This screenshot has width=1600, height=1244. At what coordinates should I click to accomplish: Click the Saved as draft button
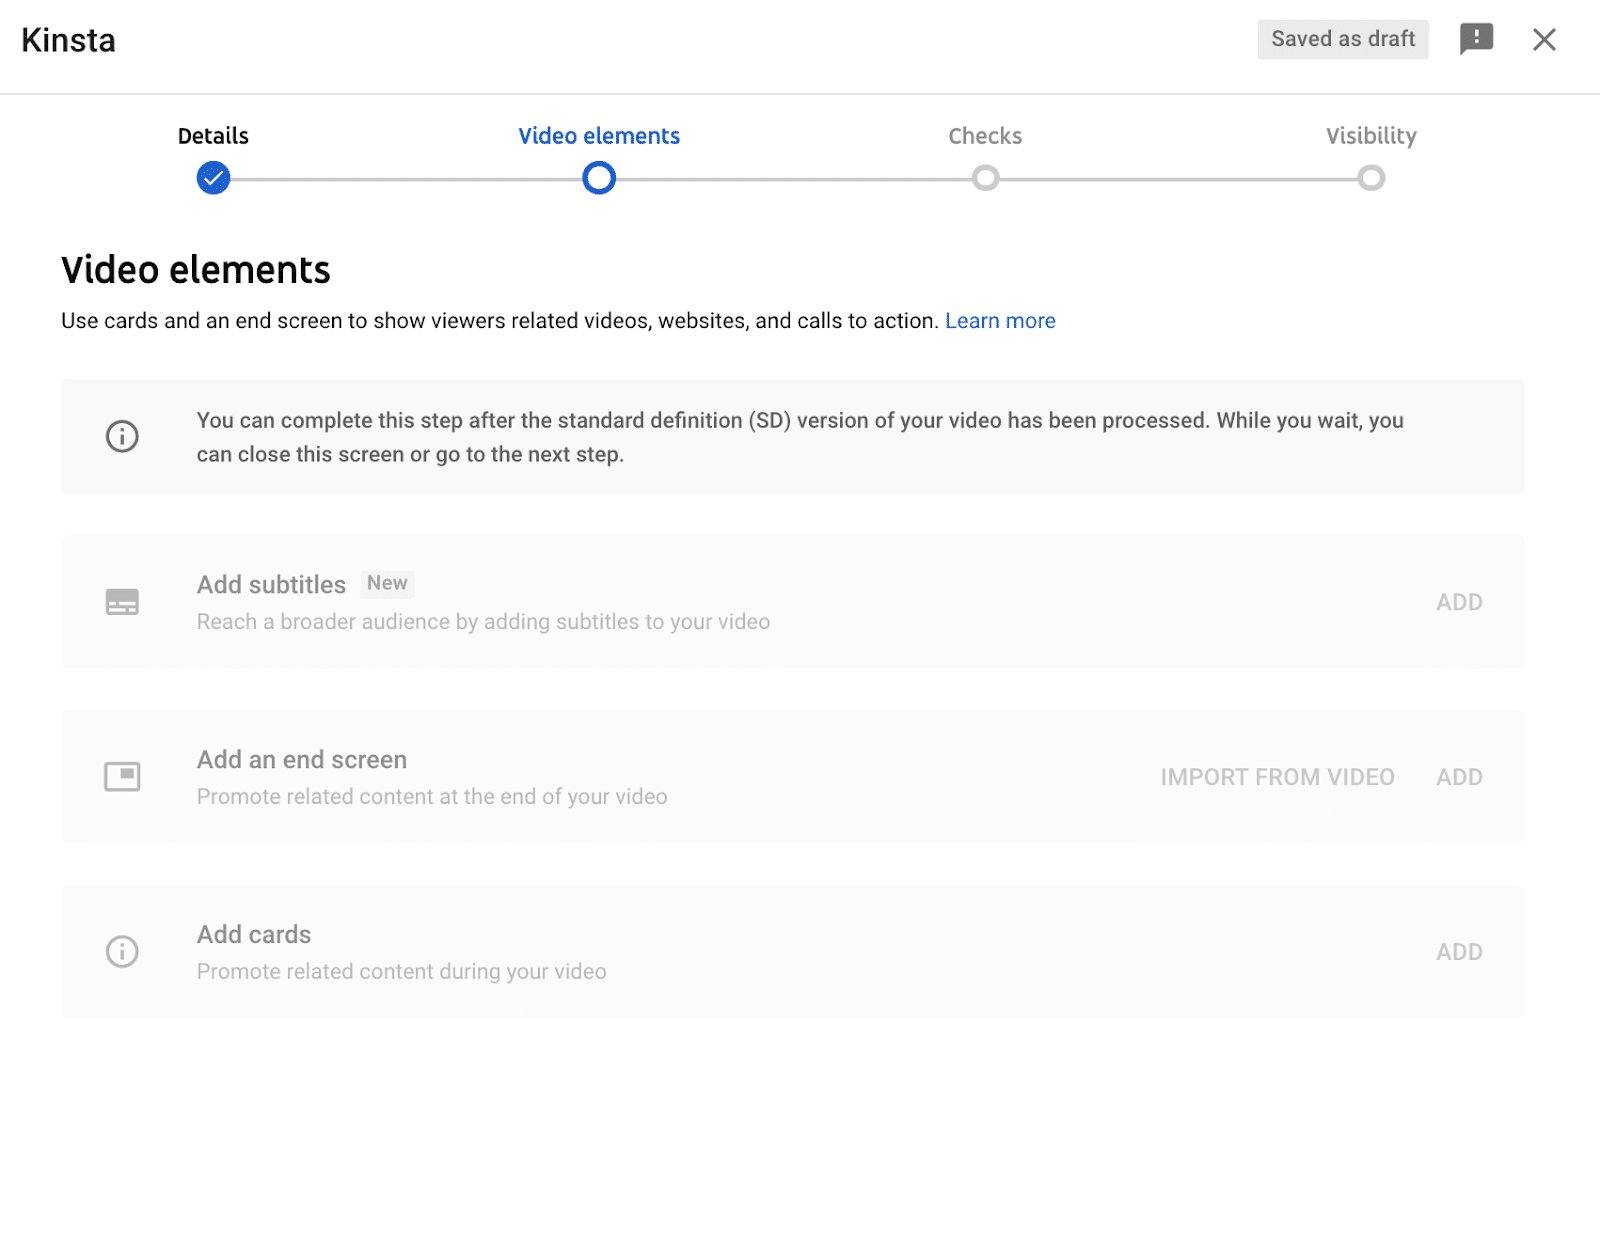(1342, 39)
